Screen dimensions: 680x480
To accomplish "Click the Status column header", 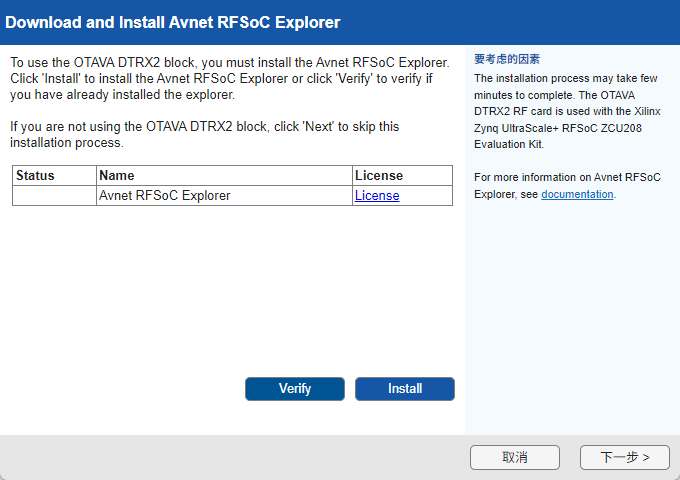I will 36,176.
